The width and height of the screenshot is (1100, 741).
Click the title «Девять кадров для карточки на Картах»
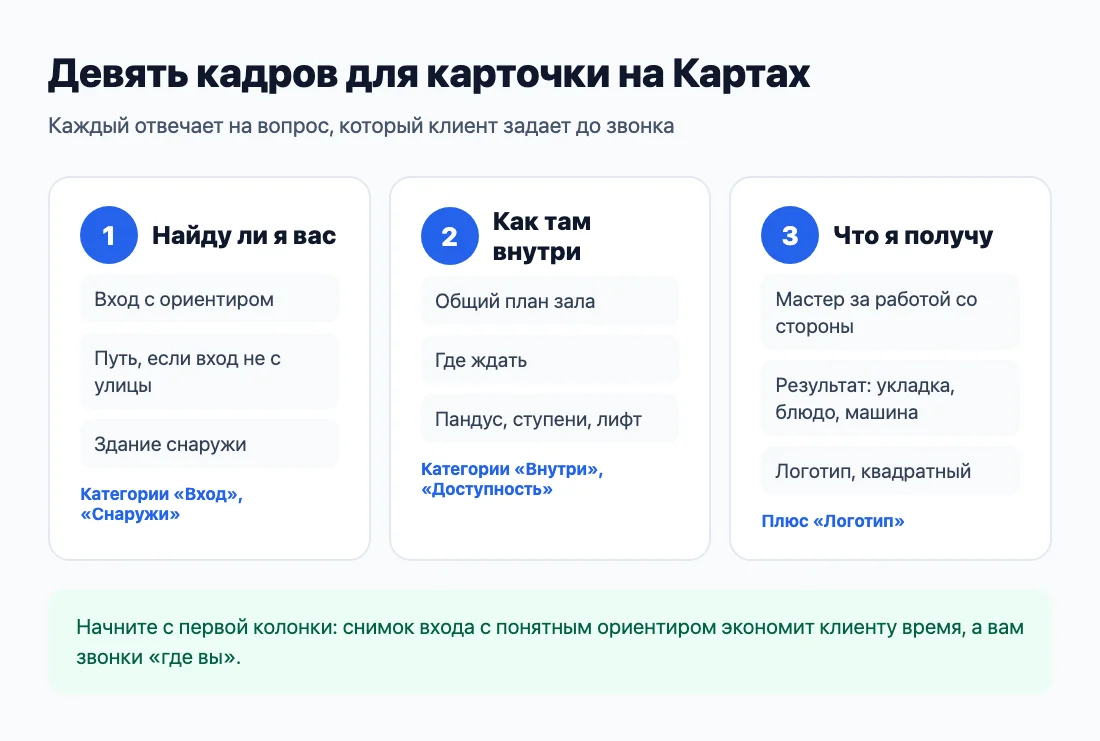(429, 74)
